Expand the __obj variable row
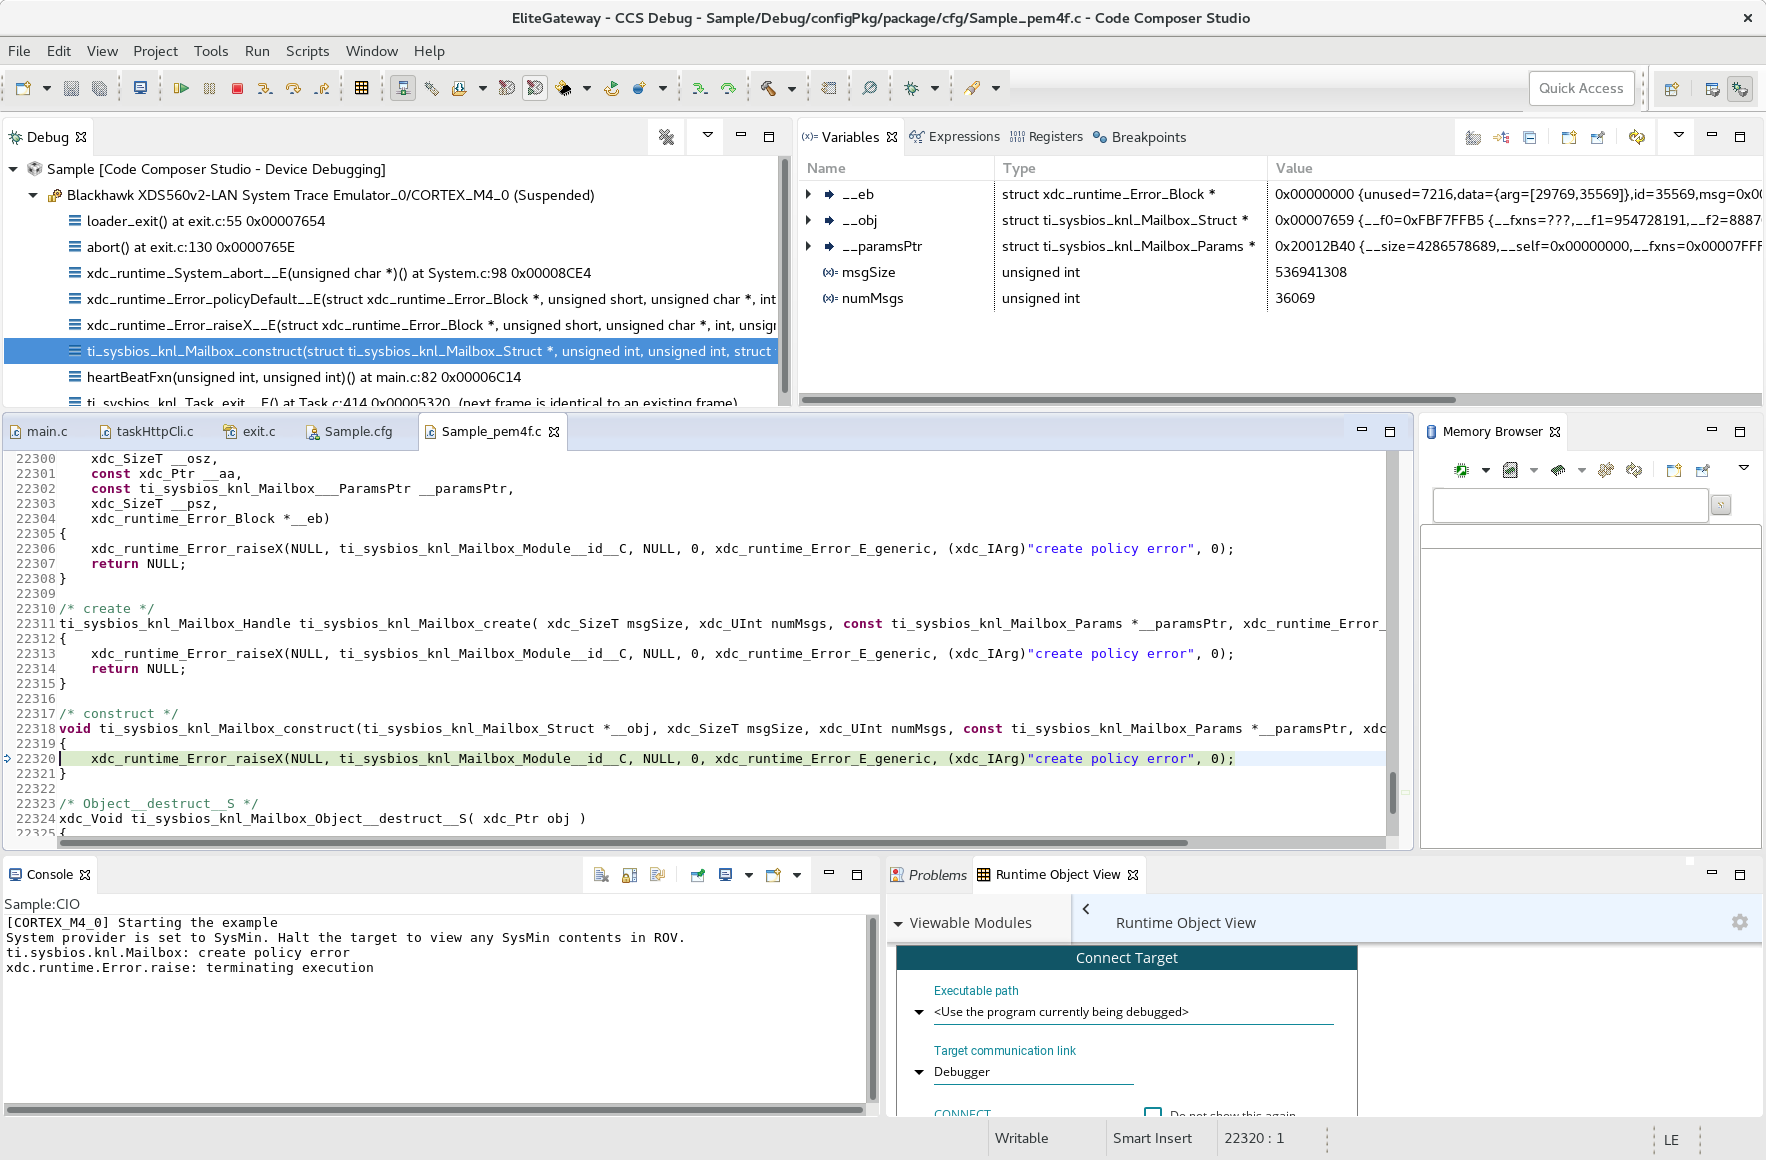This screenshot has height=1160, width=1766. (x=809, y=220)
